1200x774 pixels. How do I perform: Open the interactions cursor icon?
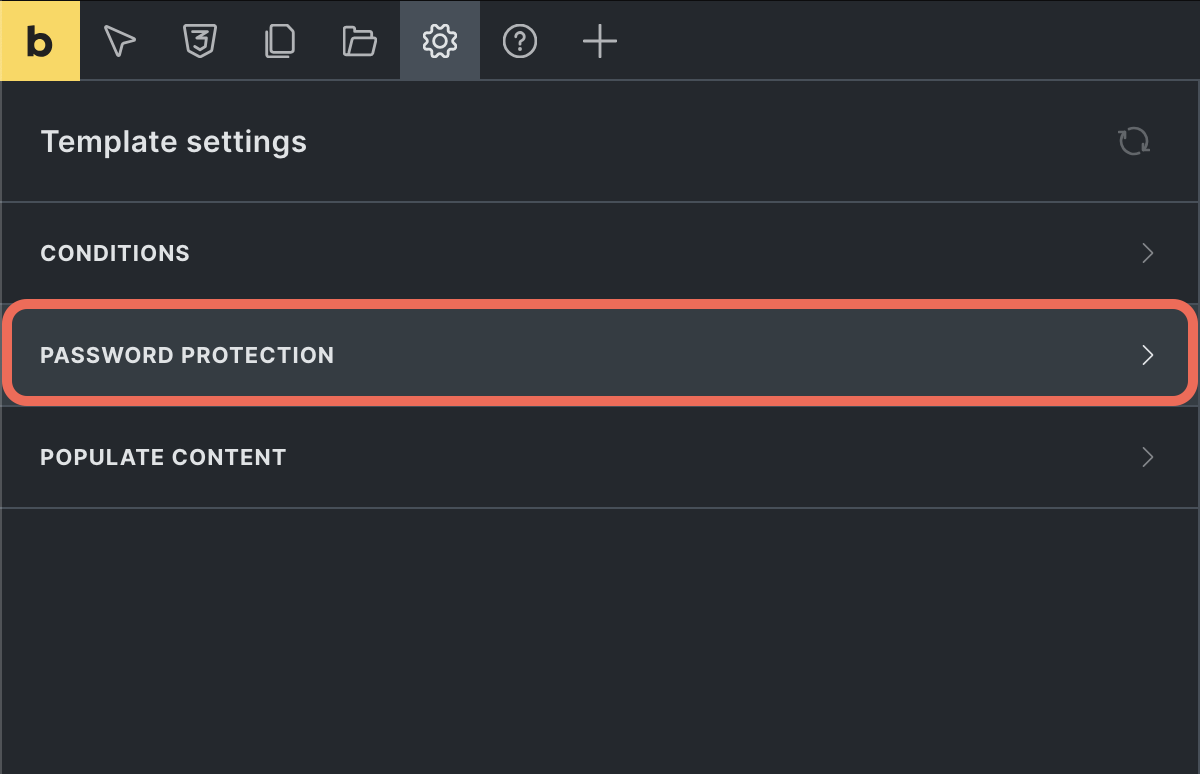(120, 41)
